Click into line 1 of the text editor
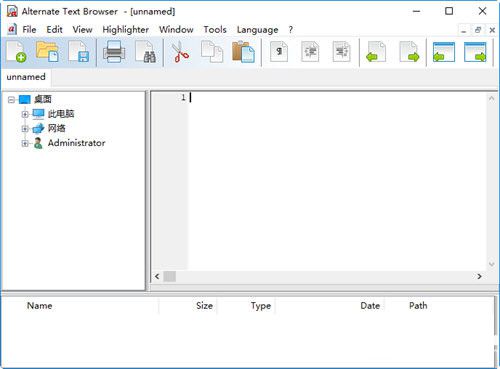Image resolution: width=500 pixels, height=369 pixels. coord(337,98)
